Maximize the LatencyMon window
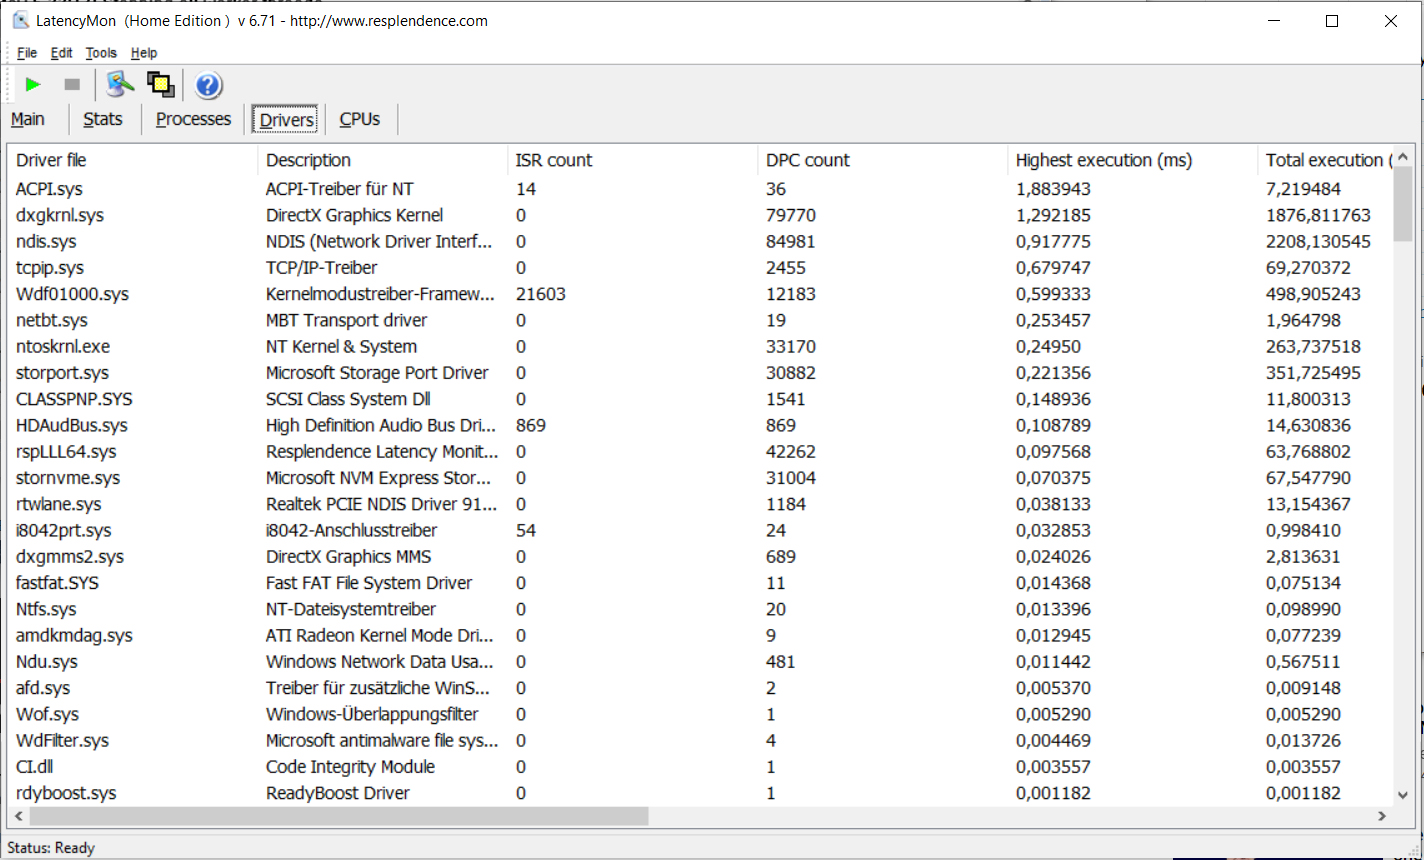Screen dimensions: 1424x860 1331,20
